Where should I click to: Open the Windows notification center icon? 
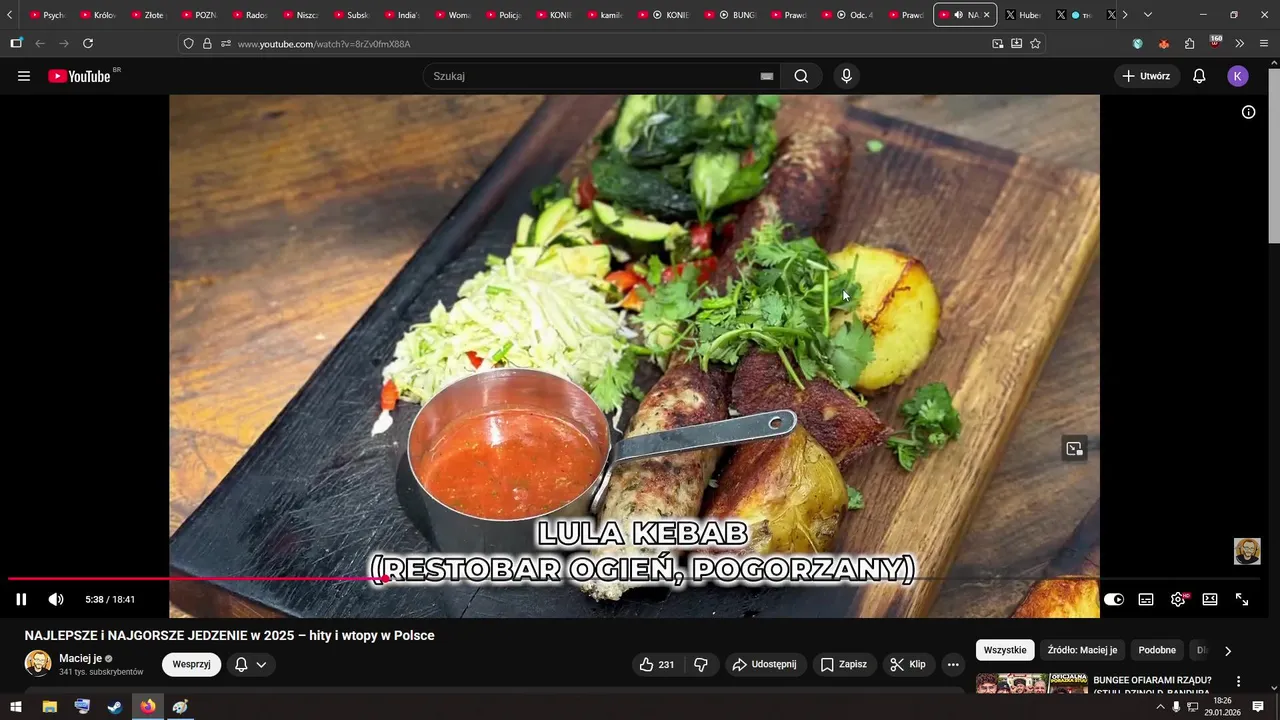[x=1259, y=707]
